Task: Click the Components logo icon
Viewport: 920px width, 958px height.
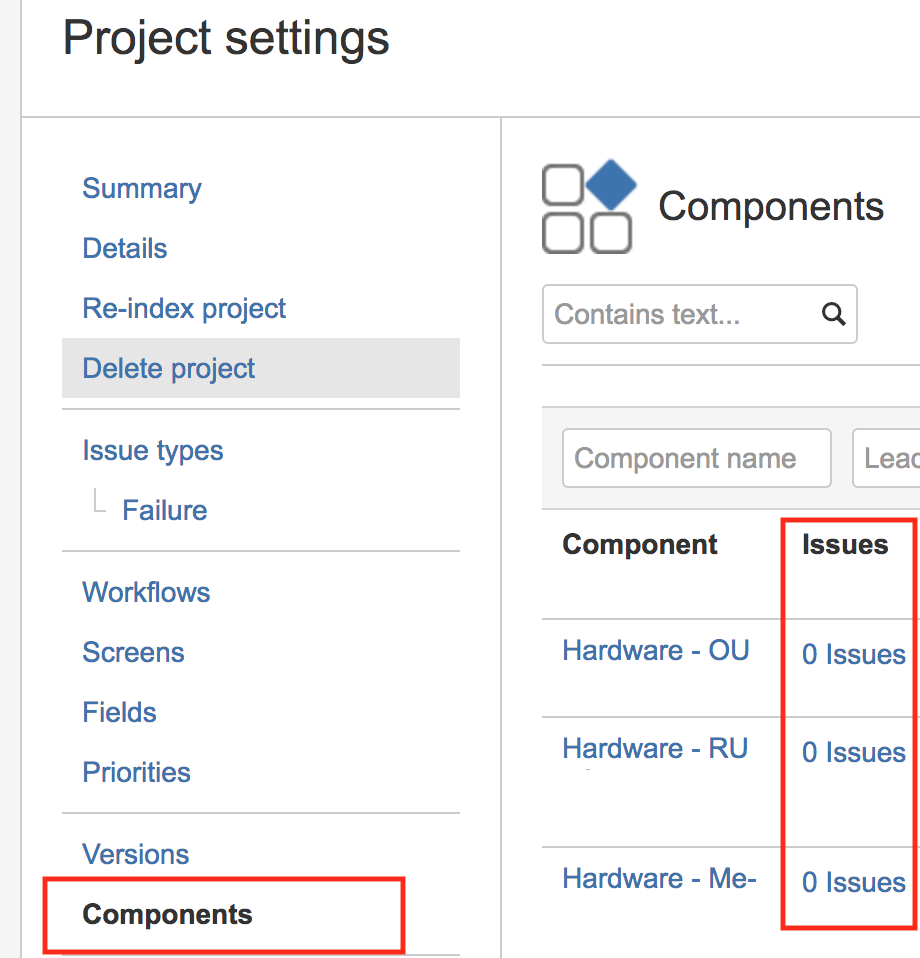Action: coord(588,207)
